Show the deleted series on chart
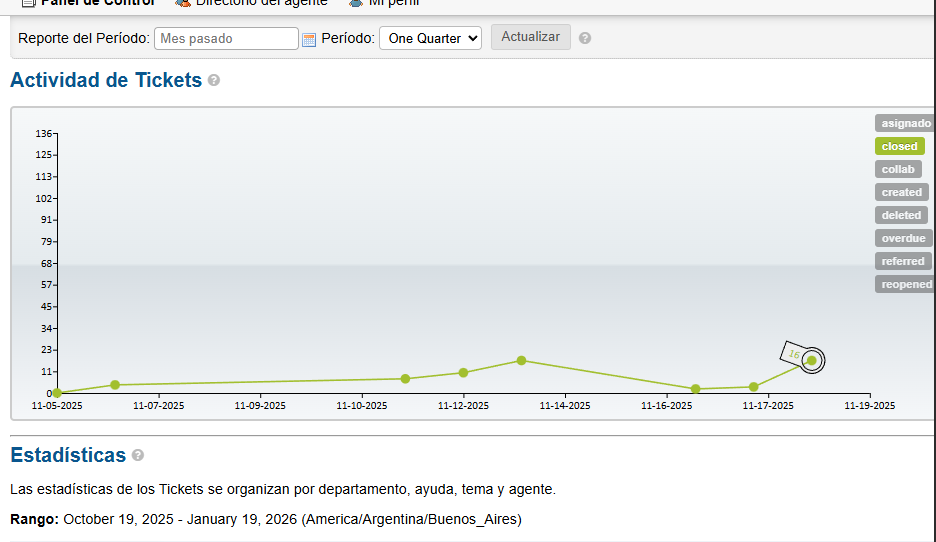 click(901, 215)
